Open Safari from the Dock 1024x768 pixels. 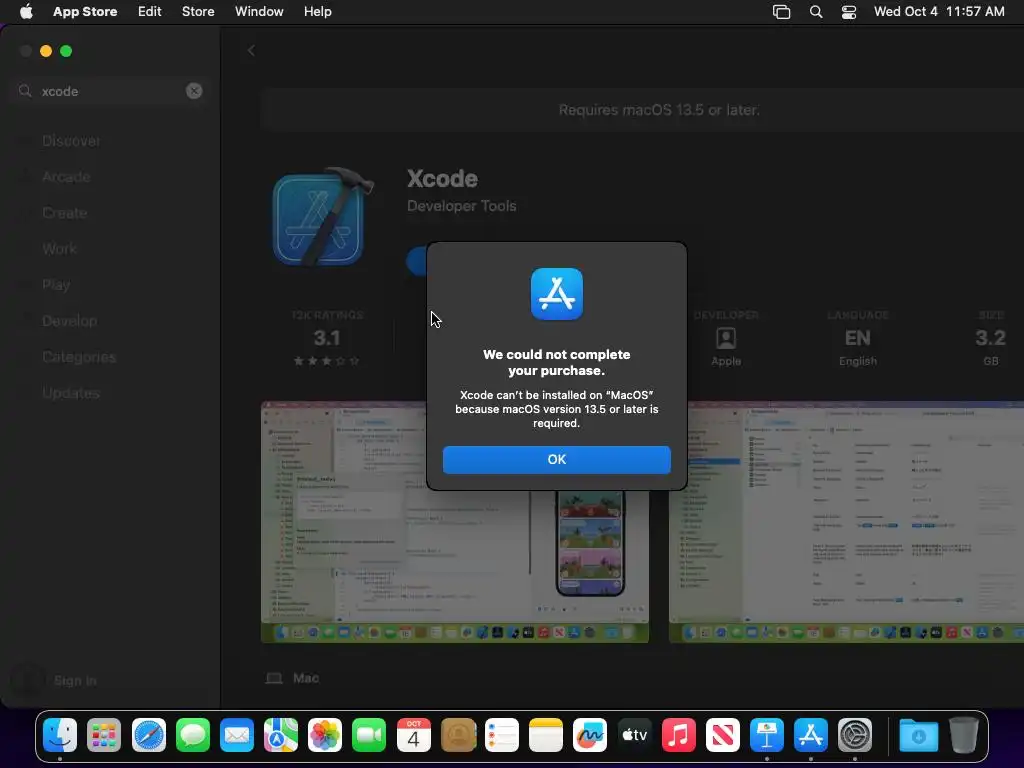pyautogui.click(x=149, y=735)
